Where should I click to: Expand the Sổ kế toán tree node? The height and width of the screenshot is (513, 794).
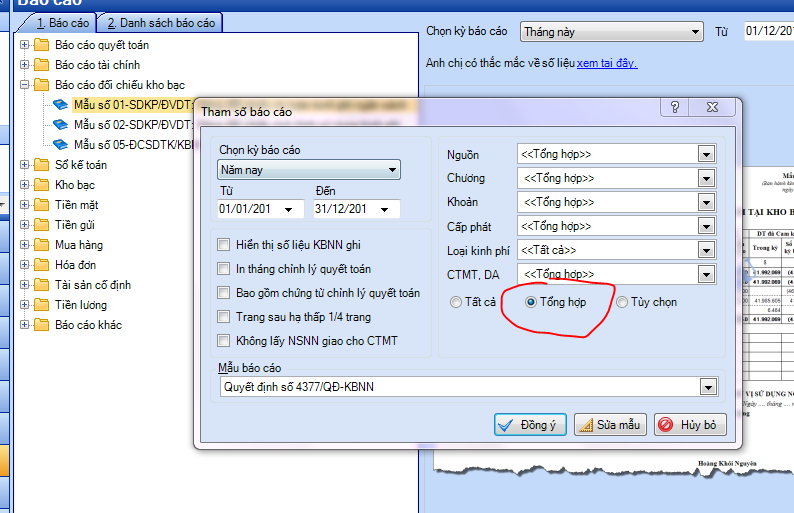point(25,165)
